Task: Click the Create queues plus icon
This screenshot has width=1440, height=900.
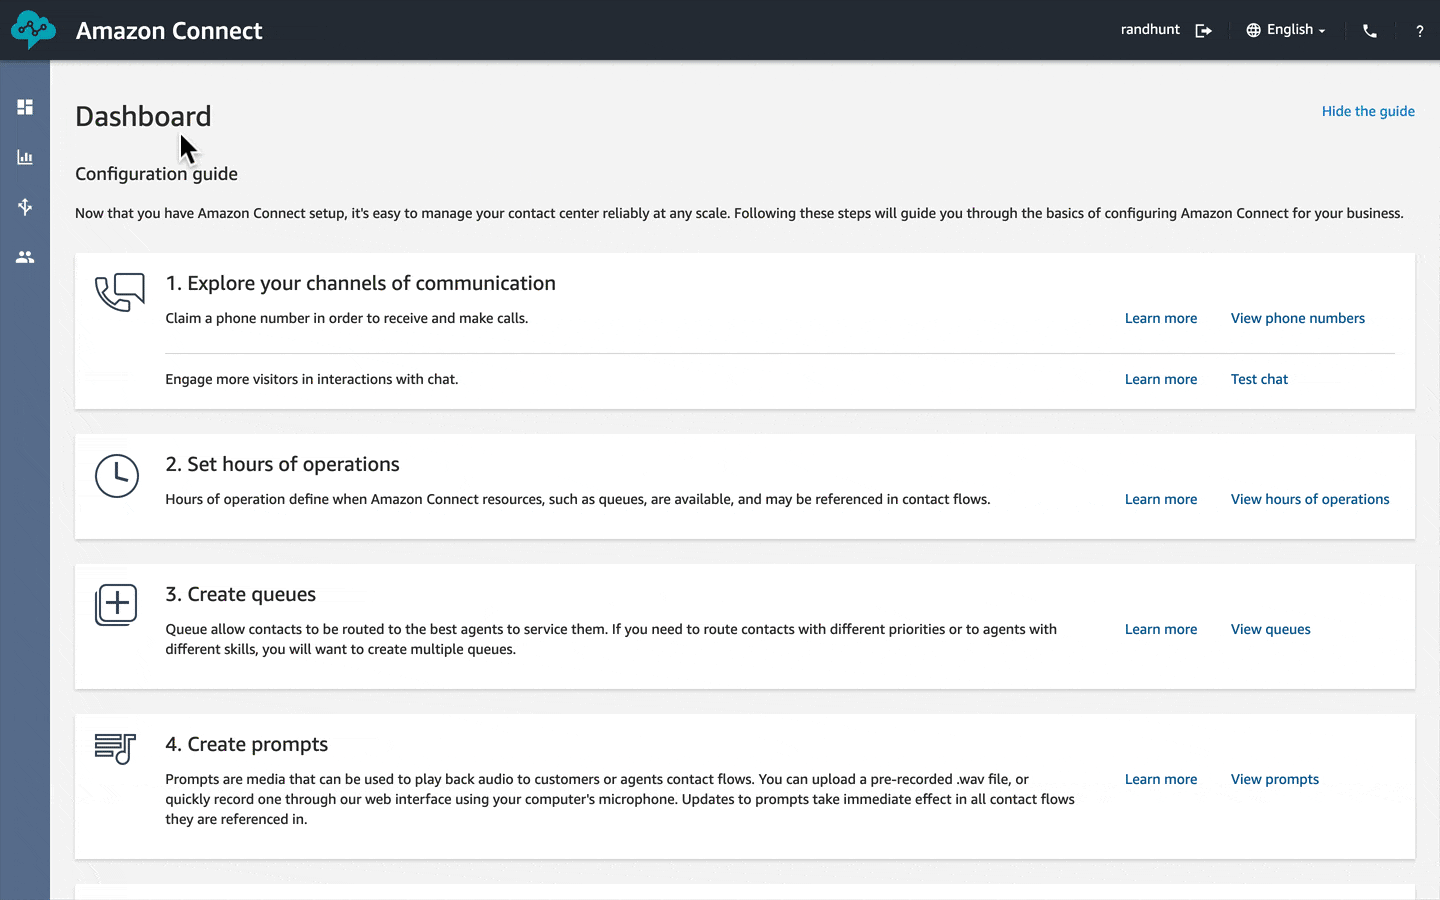Action: [116, 605]
